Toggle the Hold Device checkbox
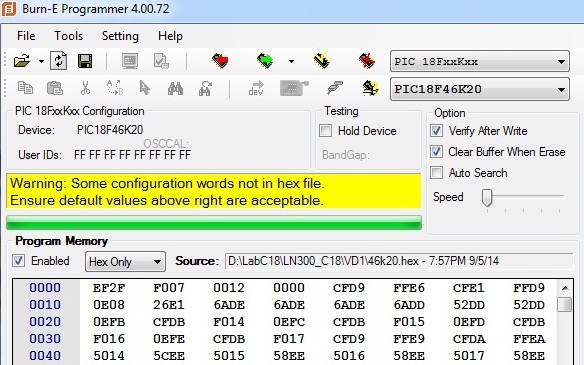This screenshot has height=365, width=584. 326,131
